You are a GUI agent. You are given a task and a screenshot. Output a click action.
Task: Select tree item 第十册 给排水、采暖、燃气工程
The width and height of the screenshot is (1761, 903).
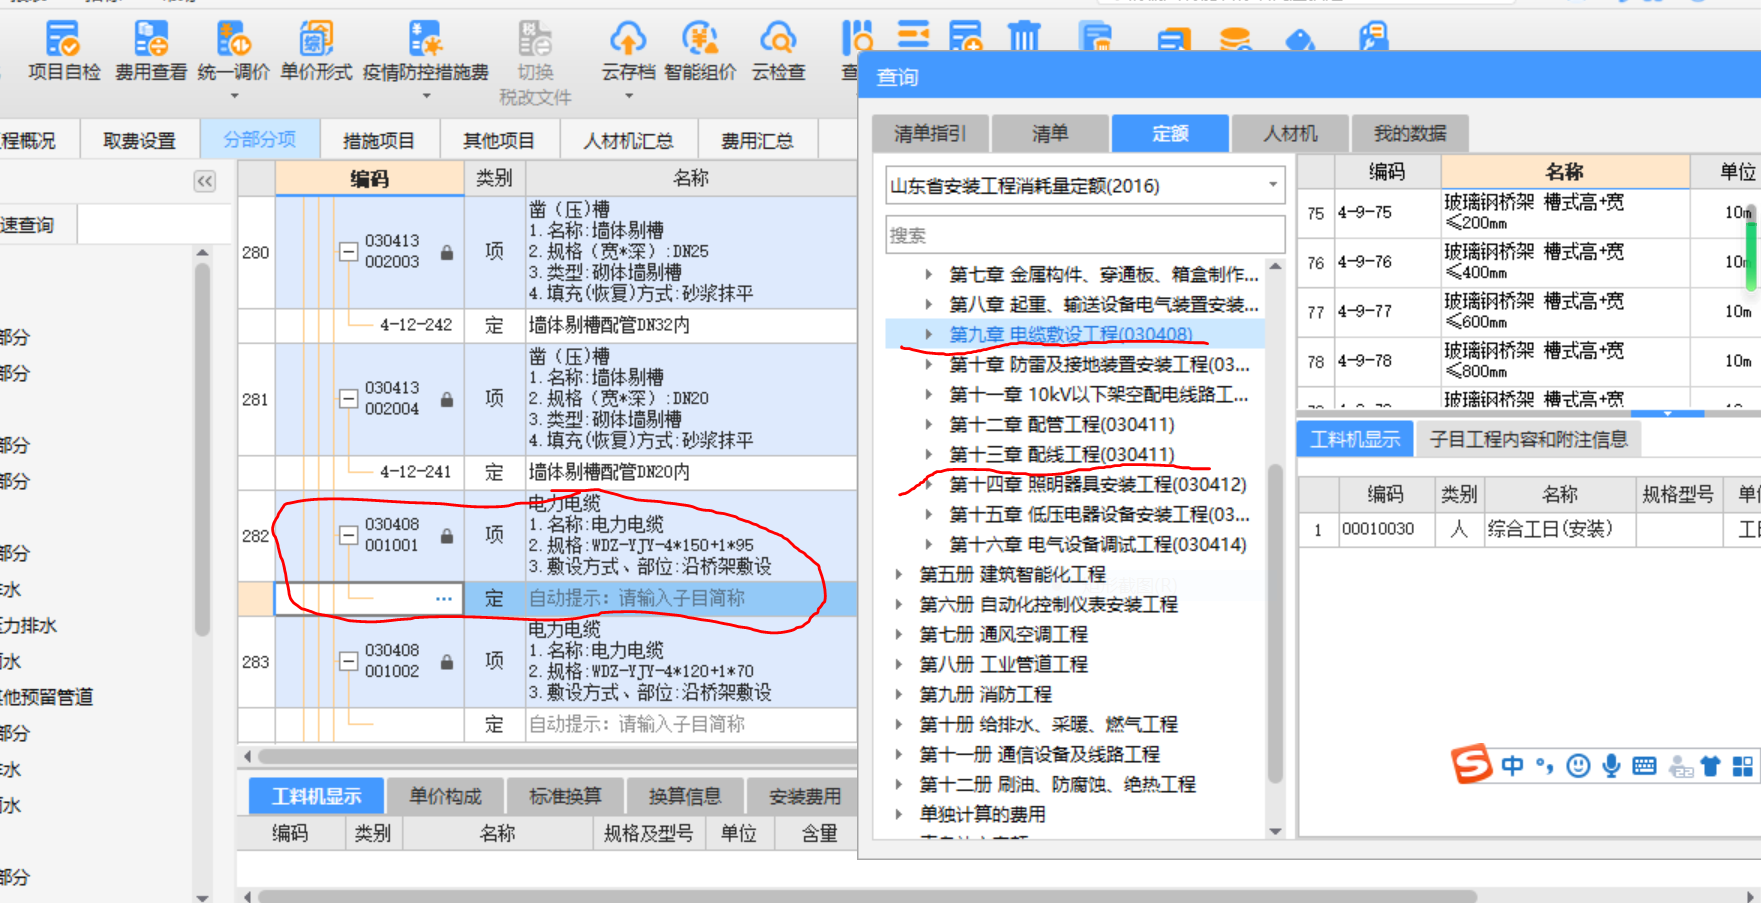pos(1048,724)
